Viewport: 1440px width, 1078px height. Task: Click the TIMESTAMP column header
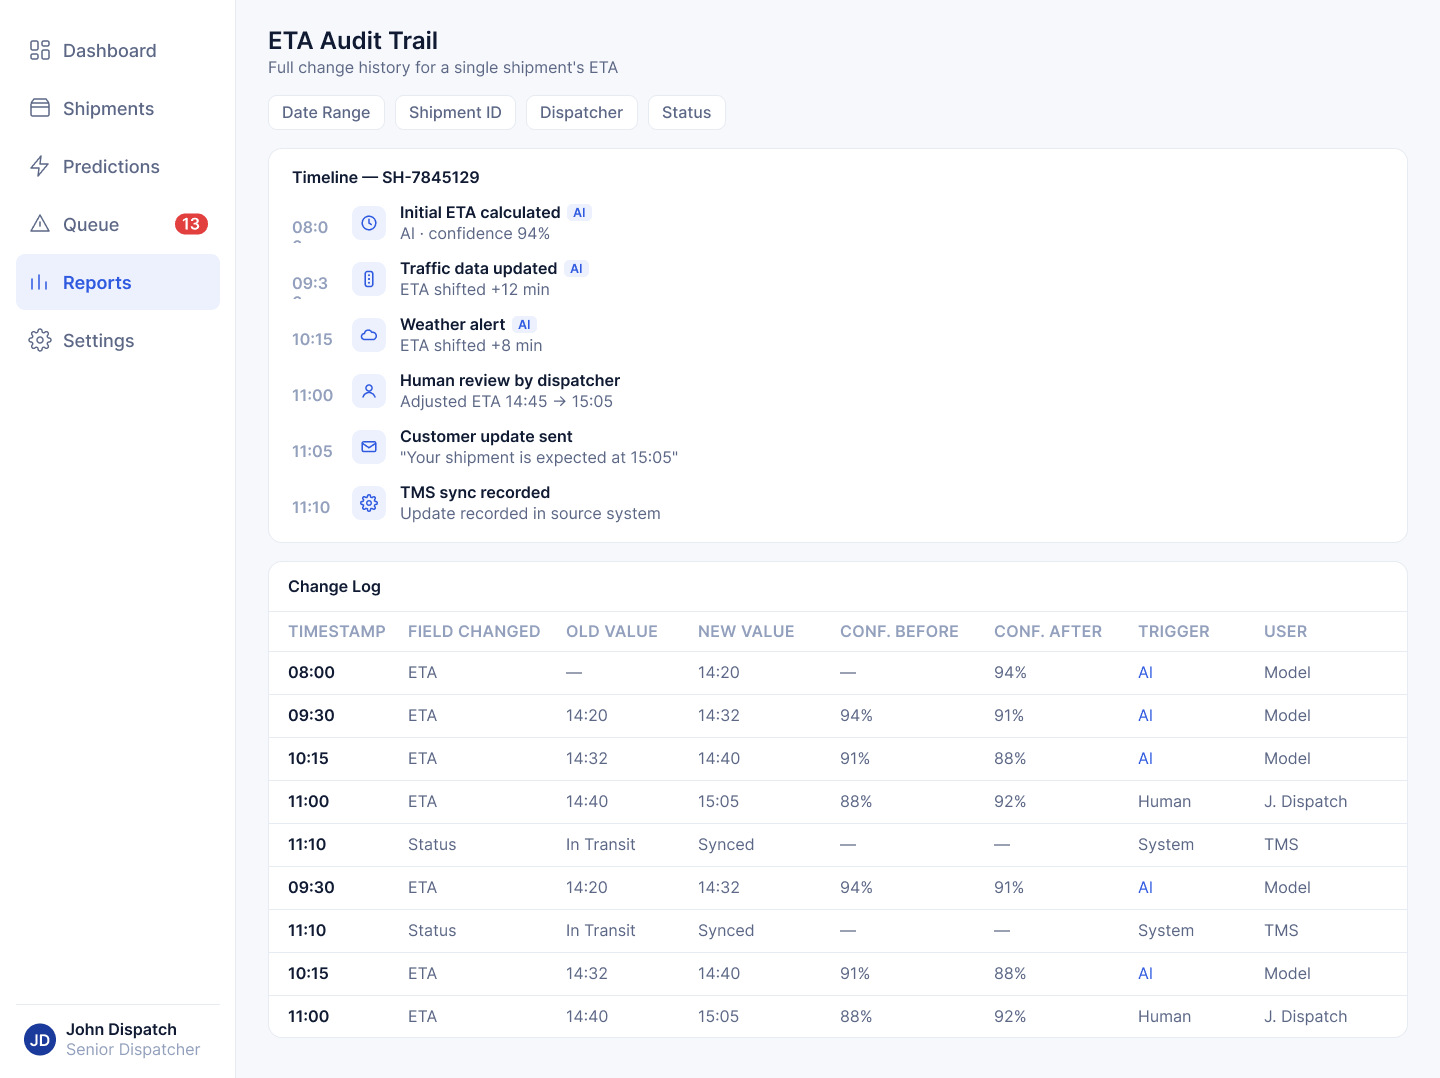click(337, 631)
